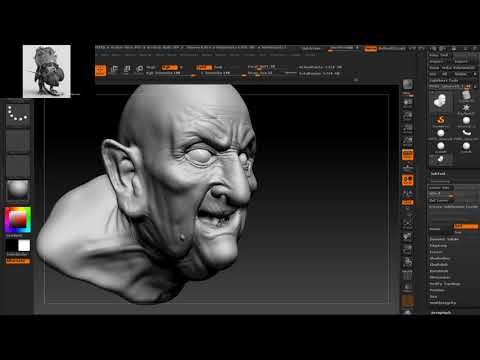Select the black secondary color swatch
Viewport: 480px width, 360px height.
12,246
